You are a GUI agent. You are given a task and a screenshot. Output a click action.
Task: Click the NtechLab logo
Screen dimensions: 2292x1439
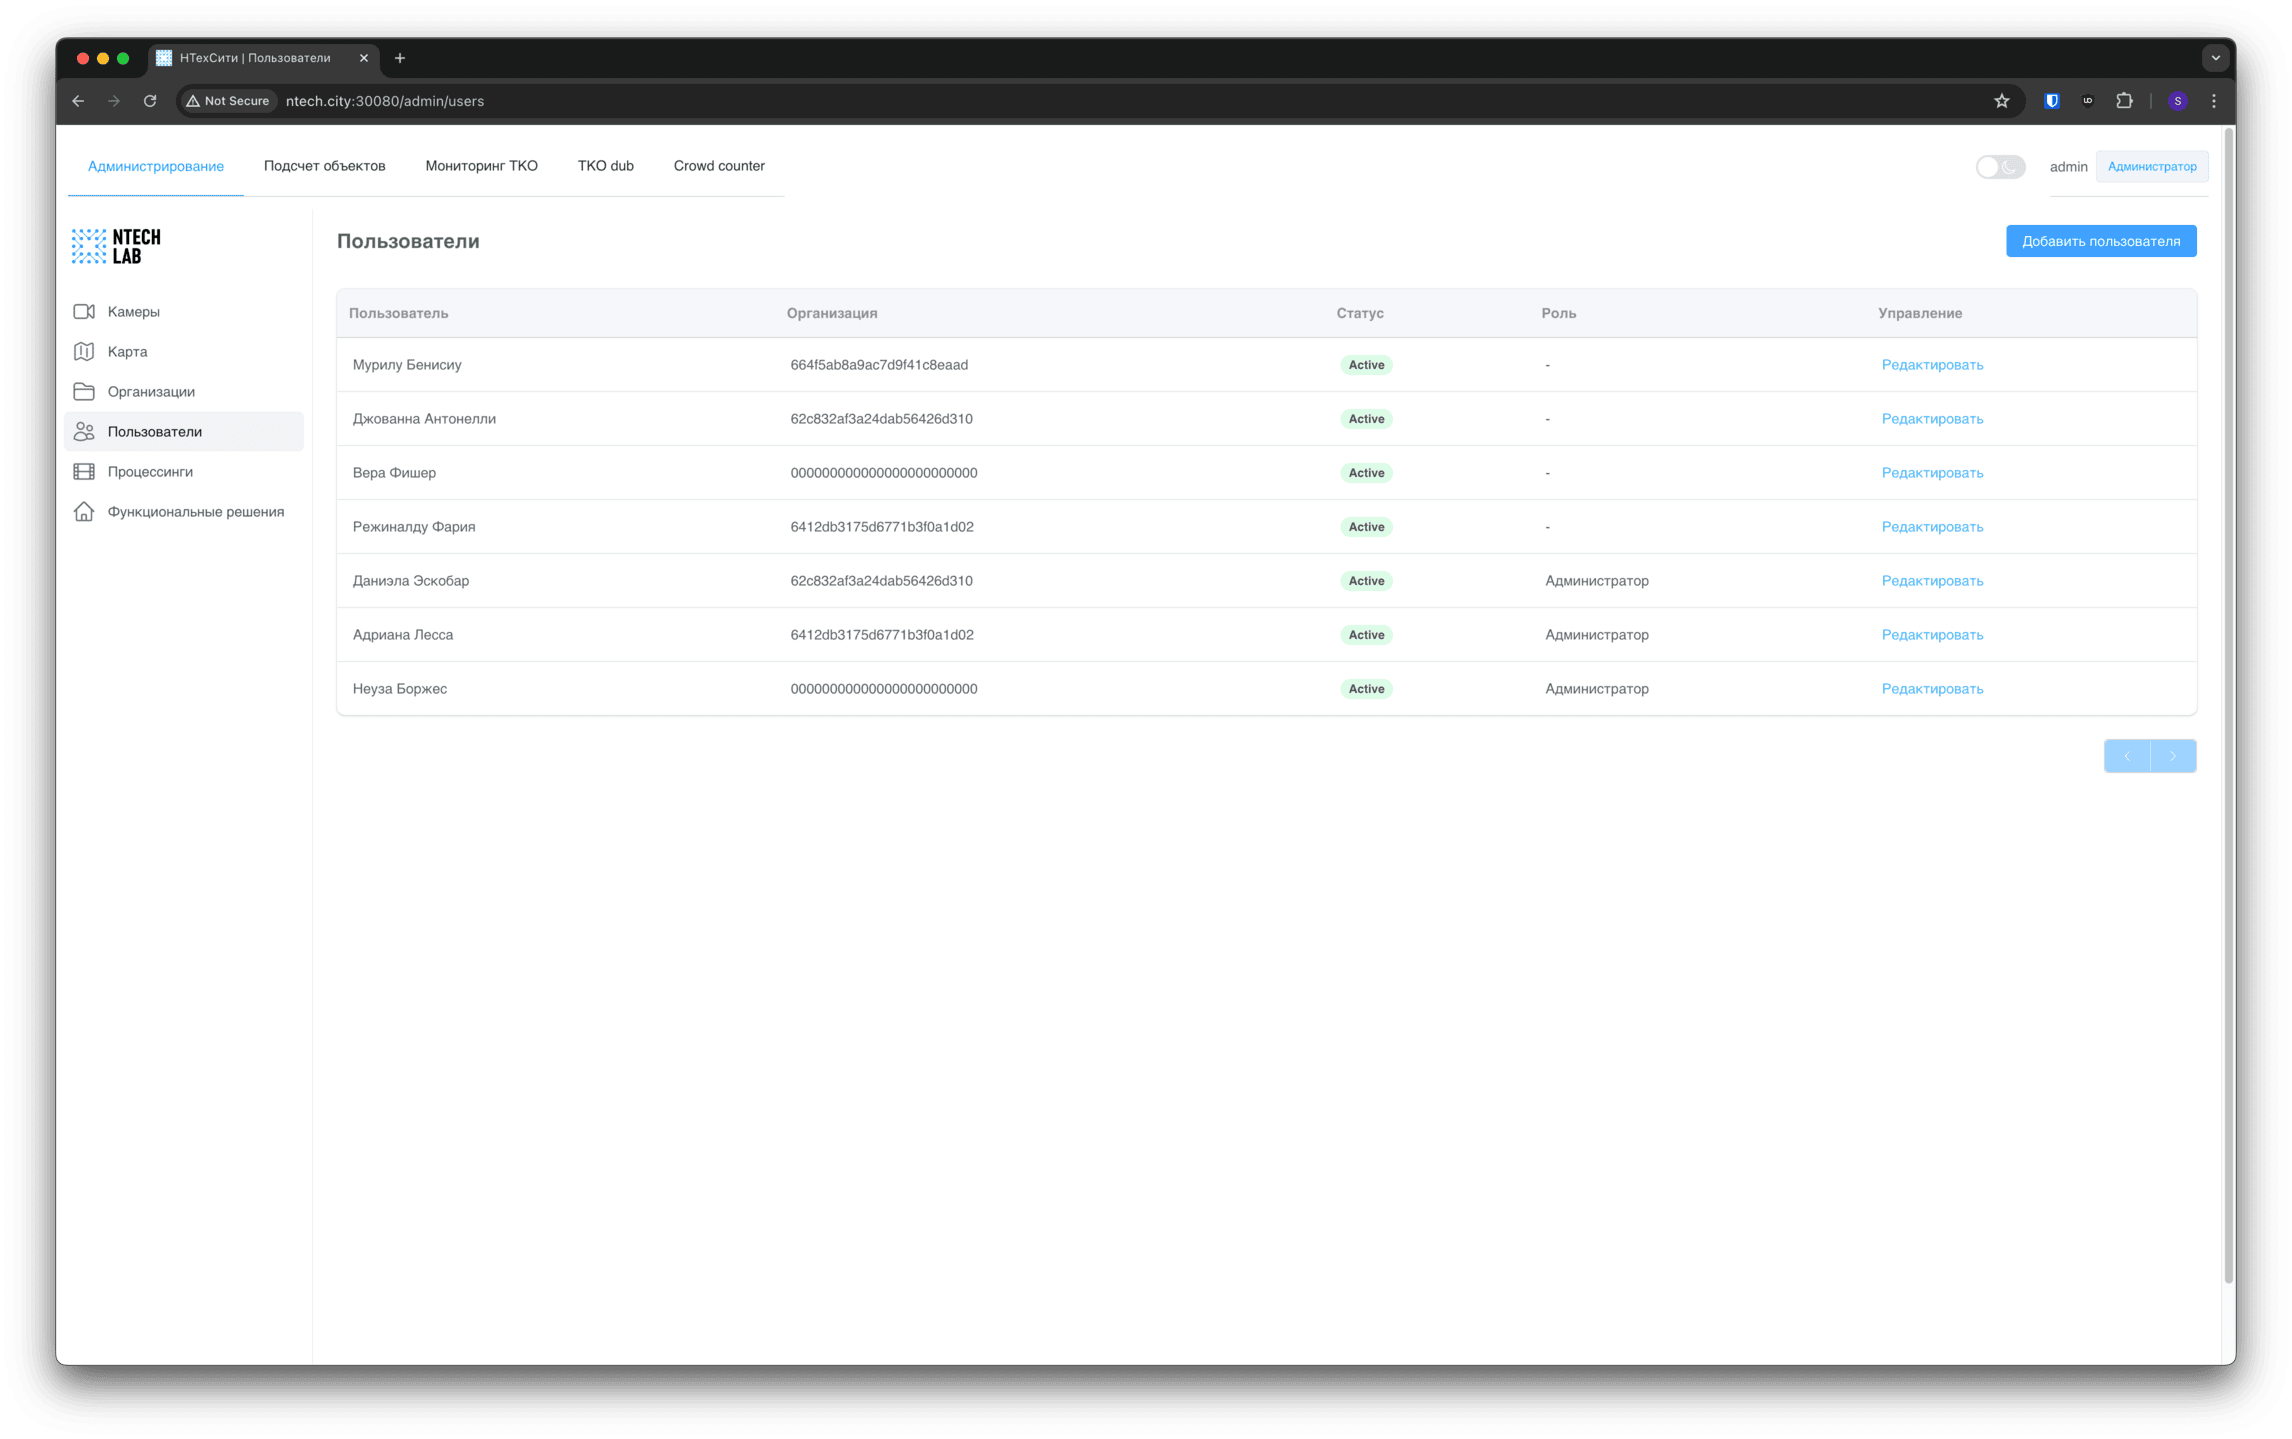(116, 246)
